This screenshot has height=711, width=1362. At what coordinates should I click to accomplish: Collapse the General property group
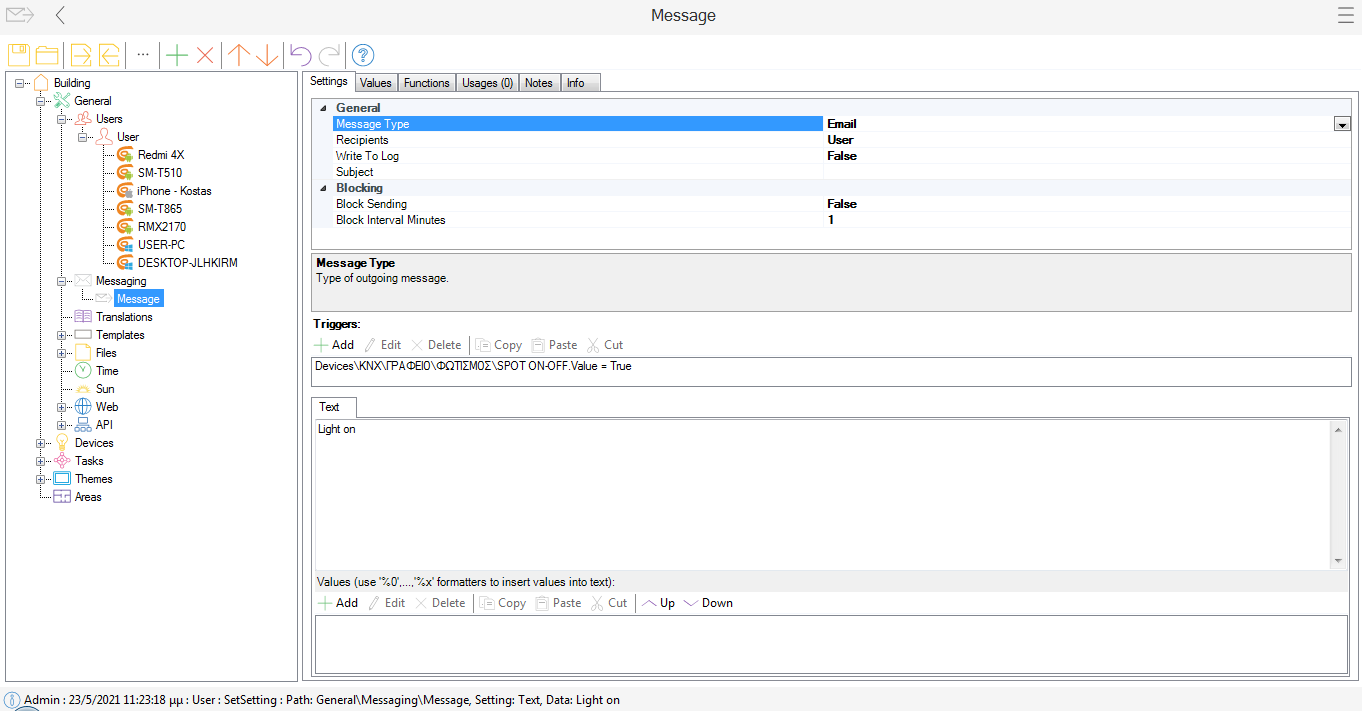coord(322,108)
